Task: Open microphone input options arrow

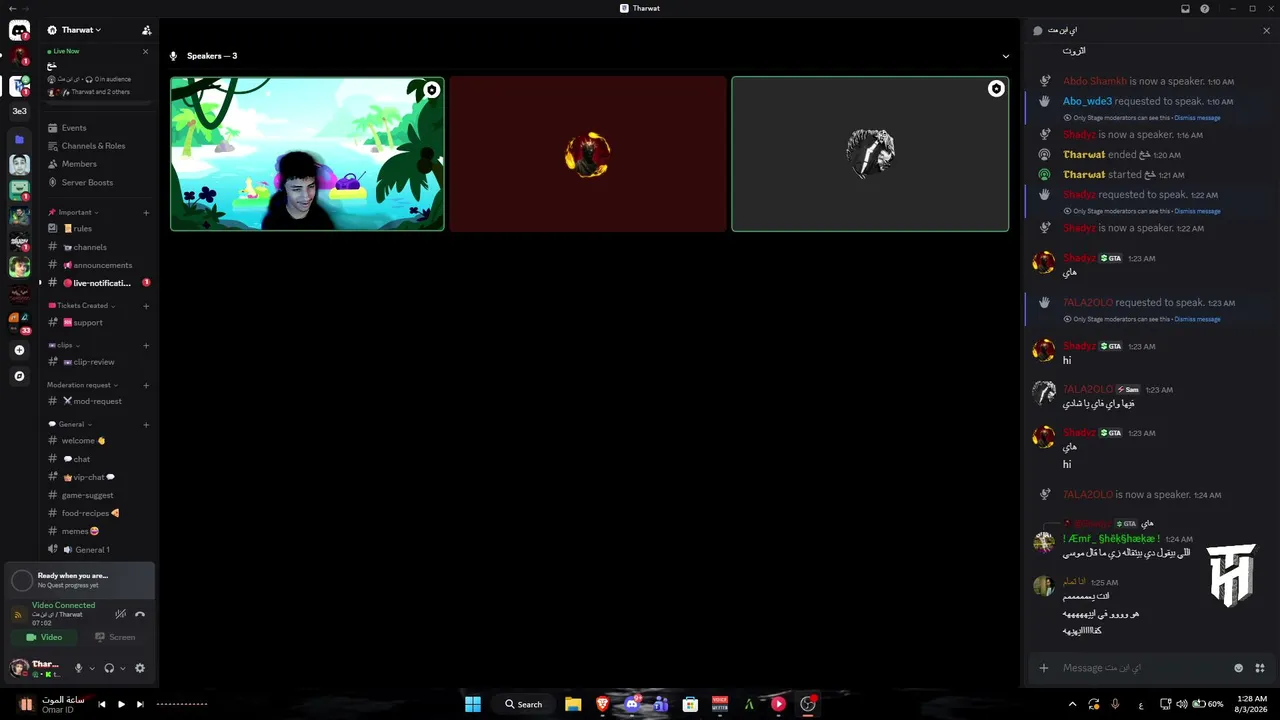Action: click(92, 668)
